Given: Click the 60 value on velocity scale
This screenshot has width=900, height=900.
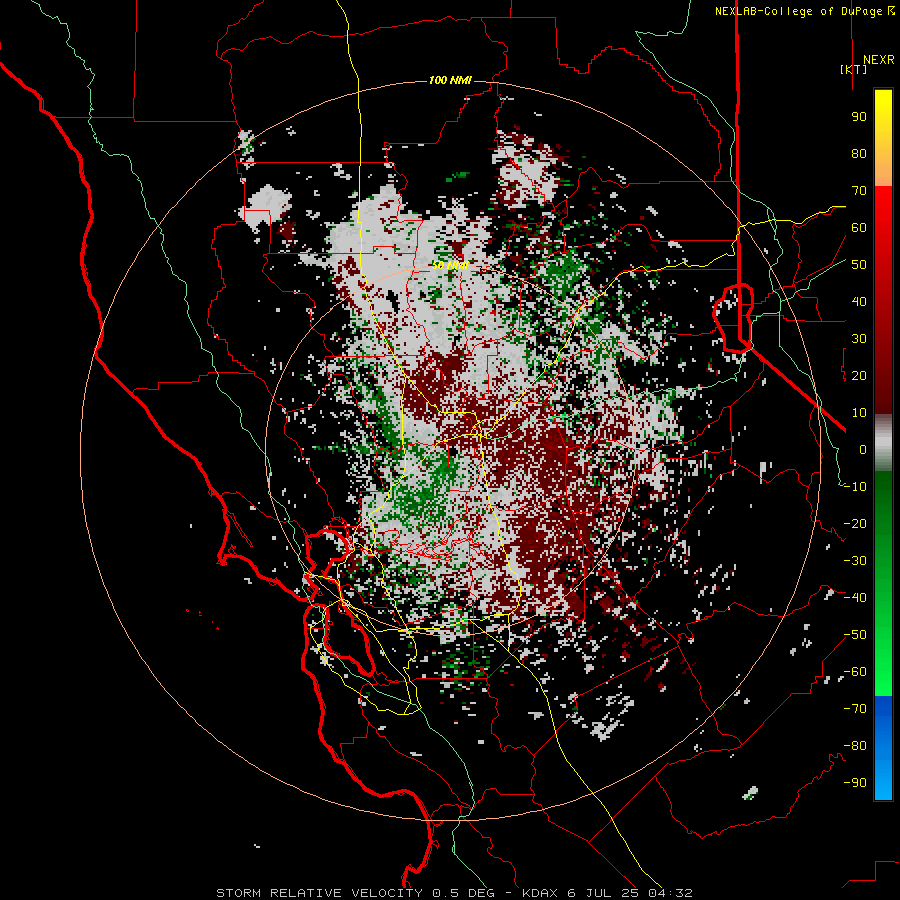Looking at the screenshot, I should click(859, 228).
